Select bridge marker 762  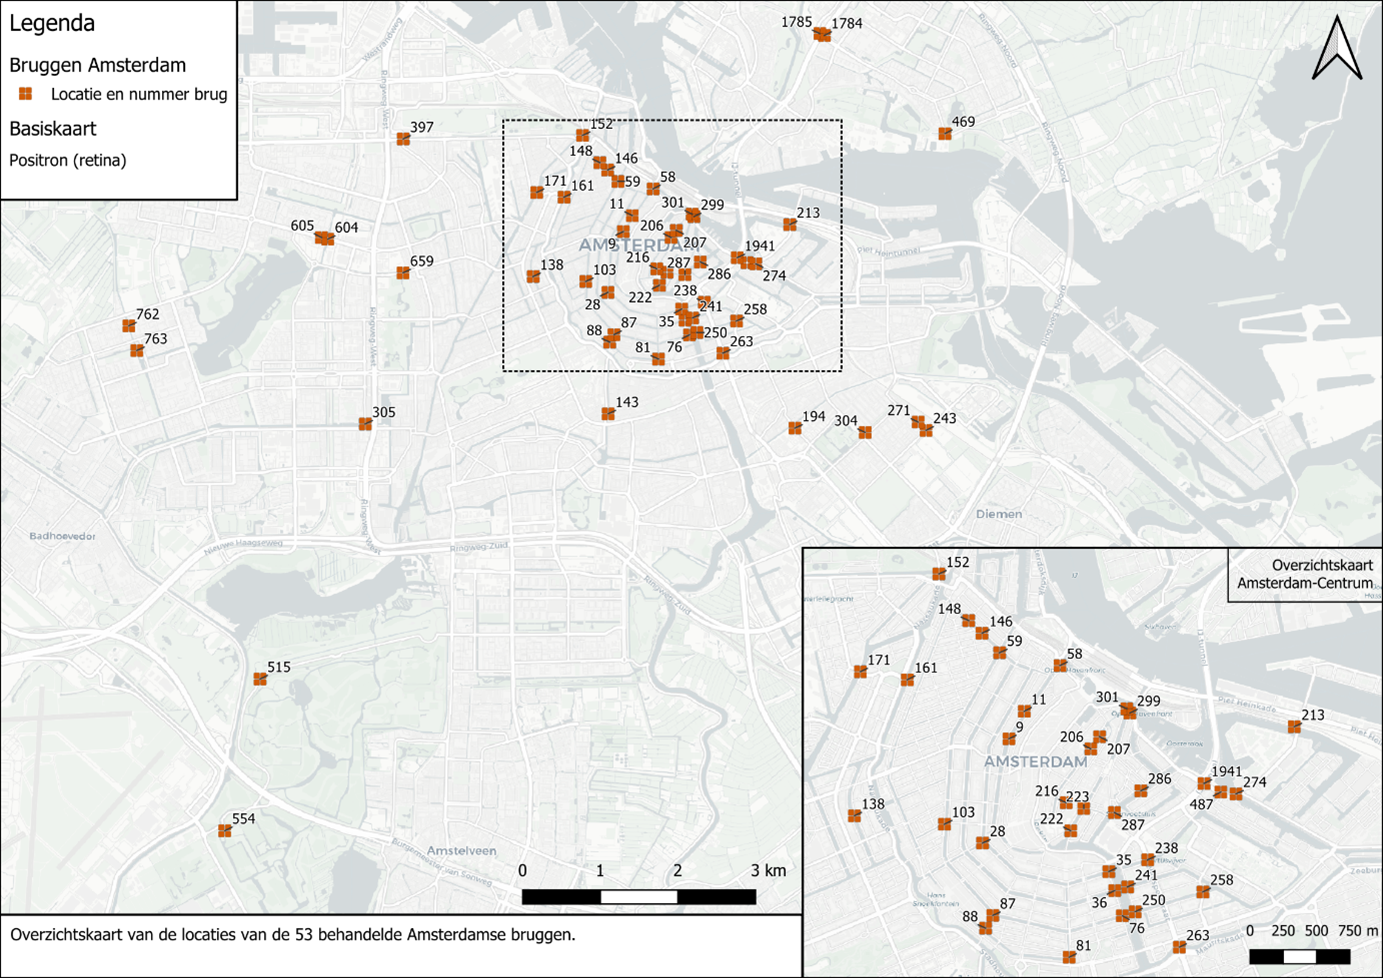click(129, 326)
